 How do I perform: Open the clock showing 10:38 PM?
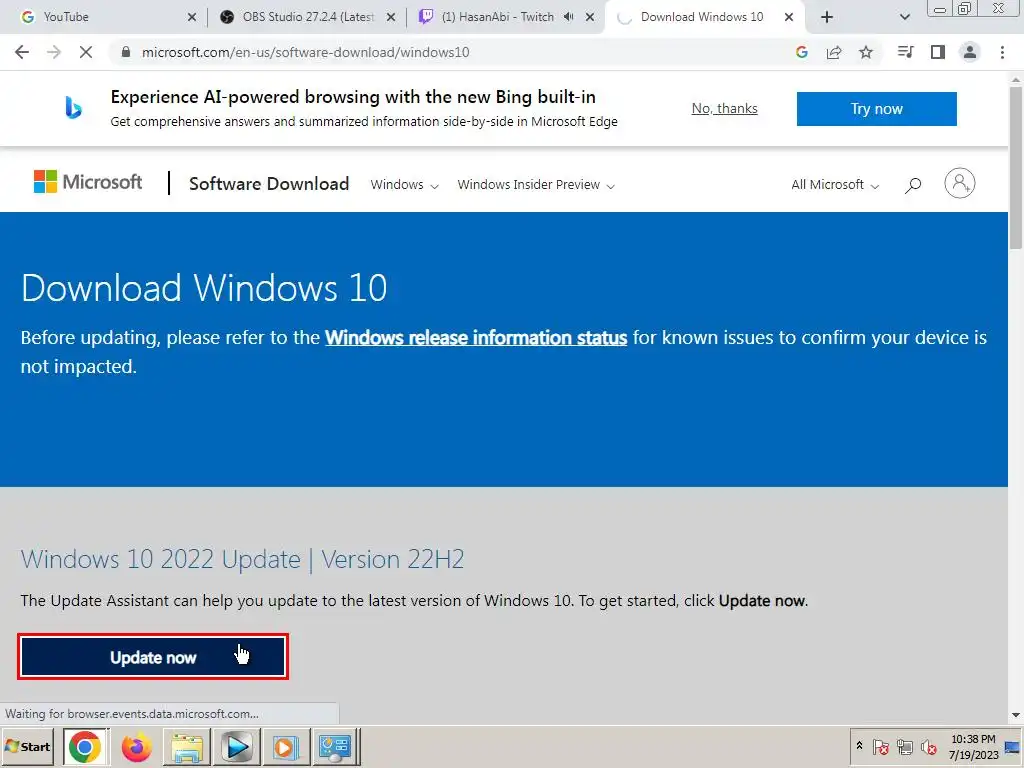[974, 747]
